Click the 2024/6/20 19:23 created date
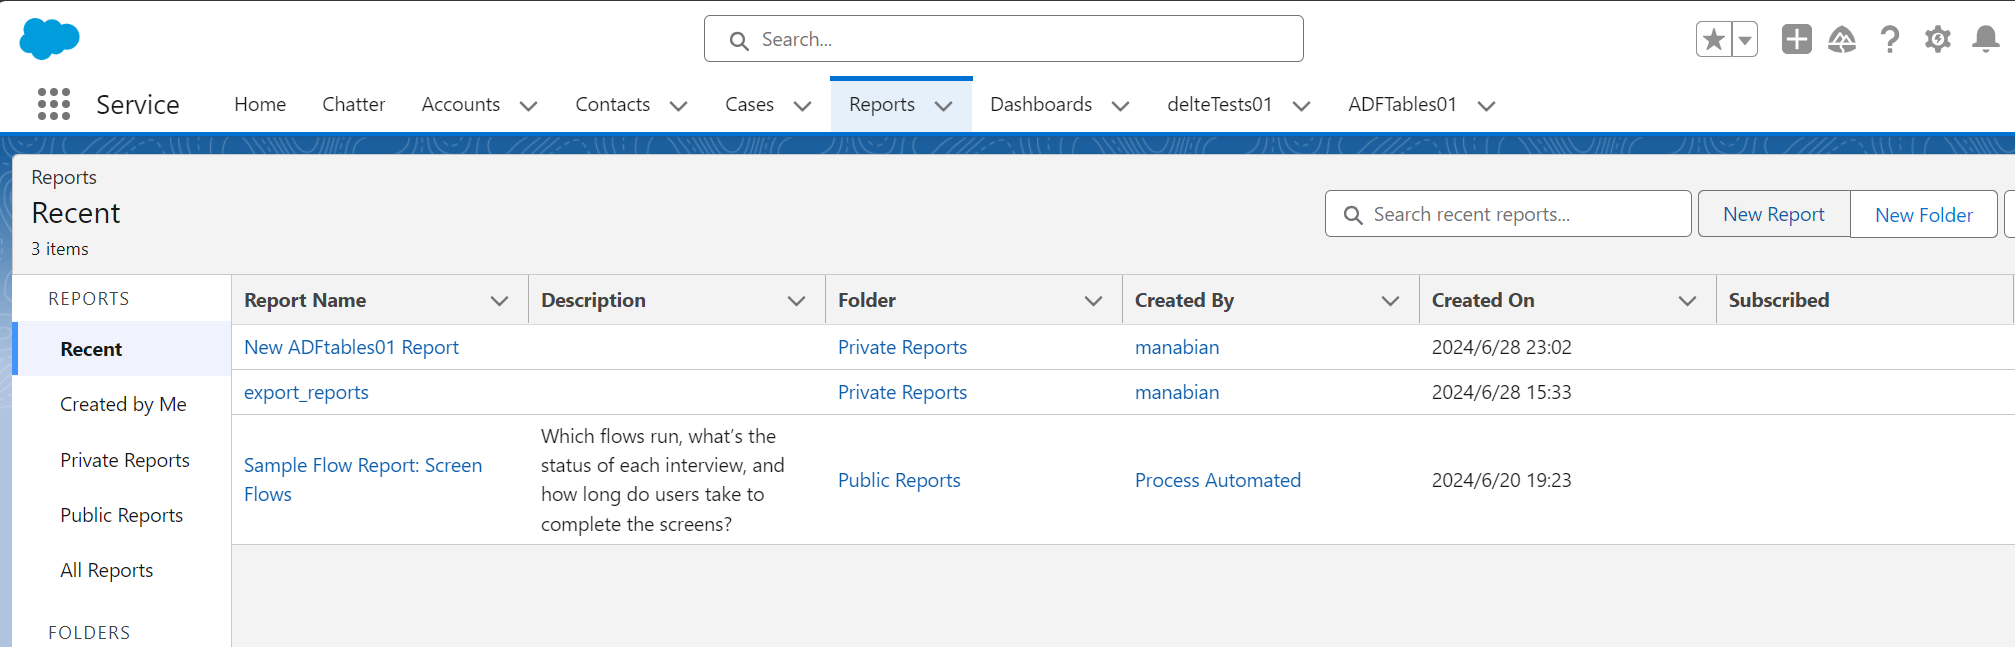This screenshot has width=2015, height=647. [1502, 480]
